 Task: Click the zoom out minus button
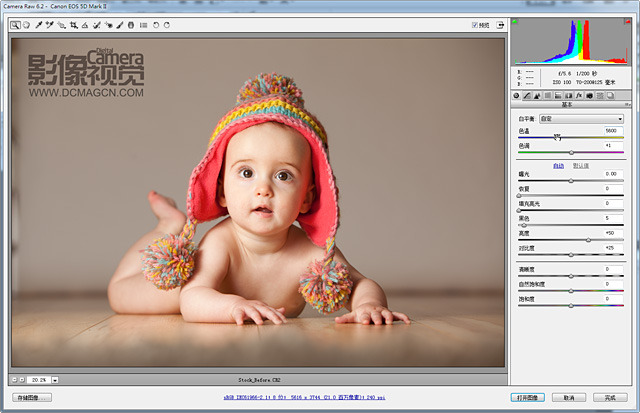[x=14, y=380]
